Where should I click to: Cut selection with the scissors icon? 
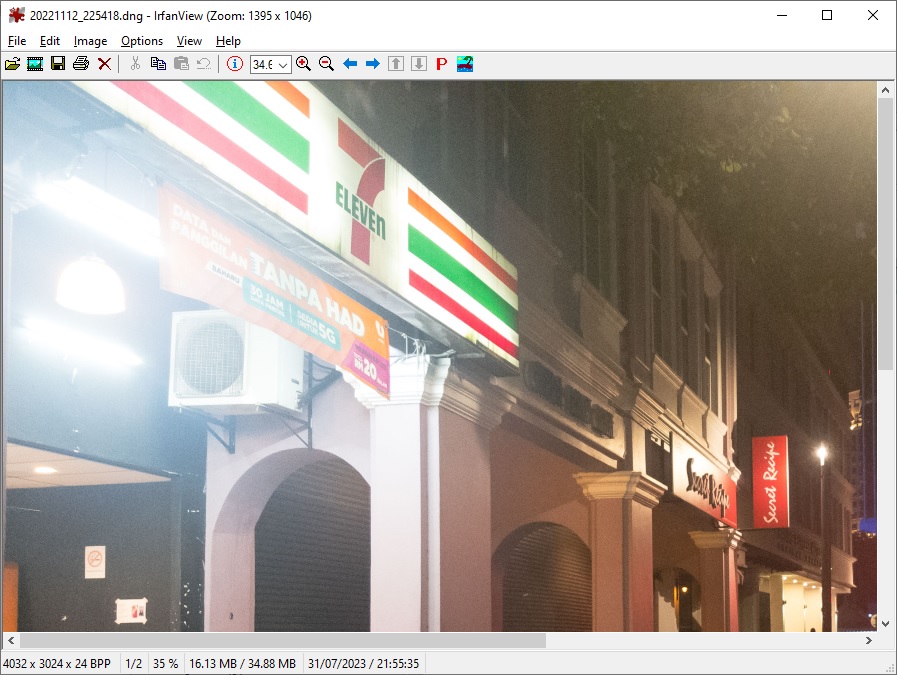pos(135,63)
